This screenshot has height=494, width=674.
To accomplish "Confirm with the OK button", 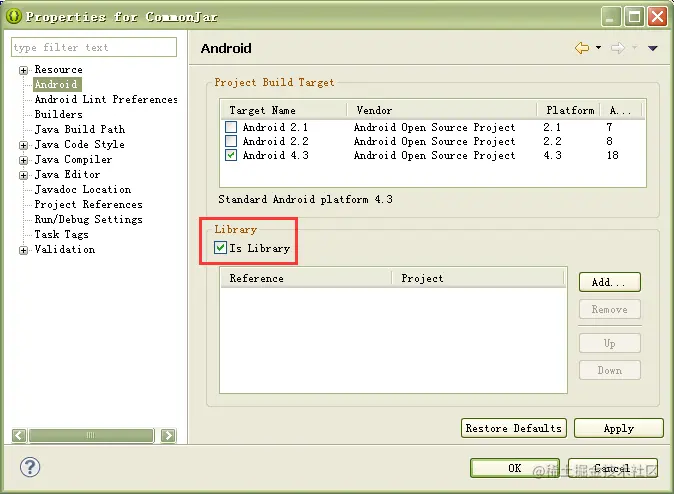I will (x=515, y=468).
